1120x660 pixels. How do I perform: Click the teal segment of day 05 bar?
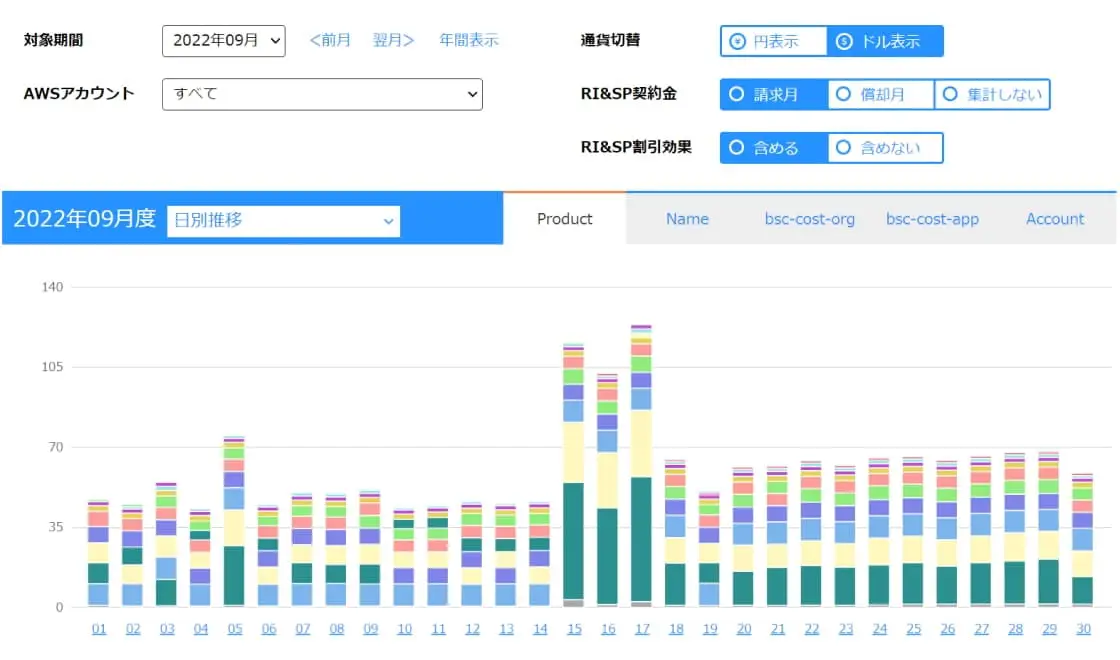(x=234, y=576)
